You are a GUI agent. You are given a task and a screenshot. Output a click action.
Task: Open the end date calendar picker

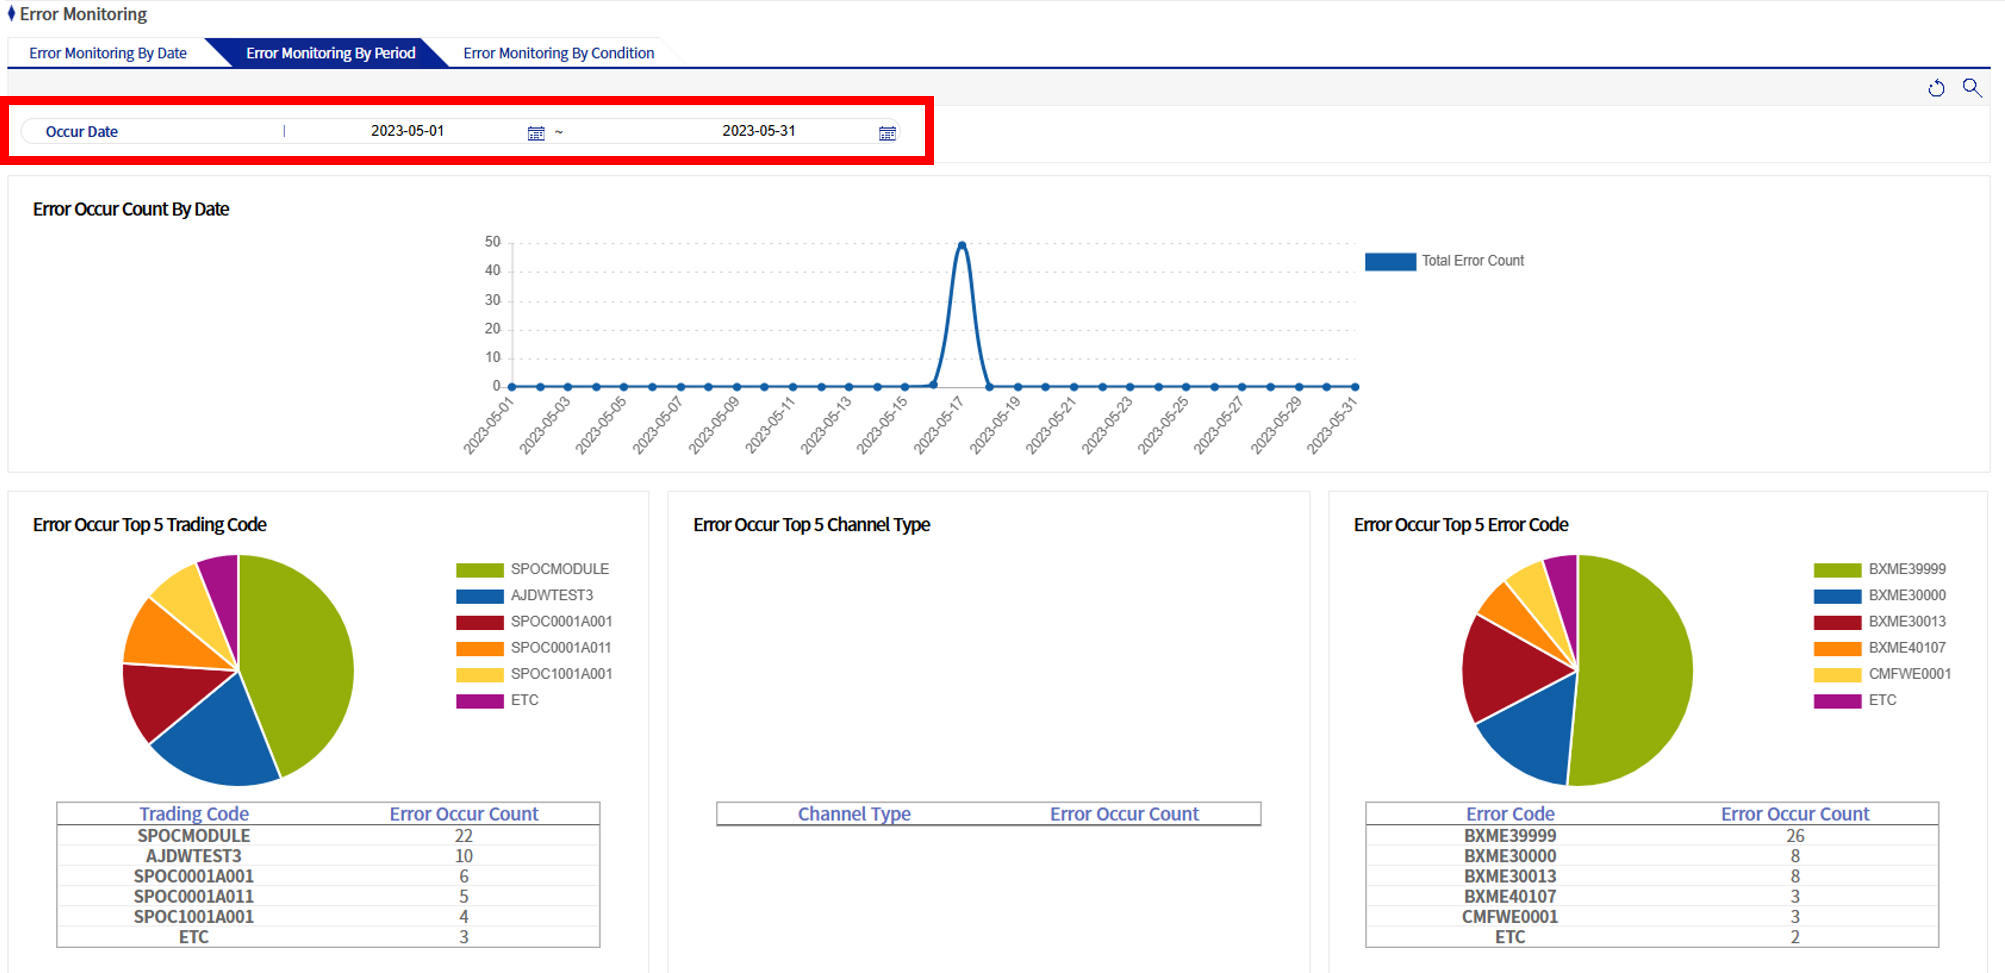click(x=887, y=133)
